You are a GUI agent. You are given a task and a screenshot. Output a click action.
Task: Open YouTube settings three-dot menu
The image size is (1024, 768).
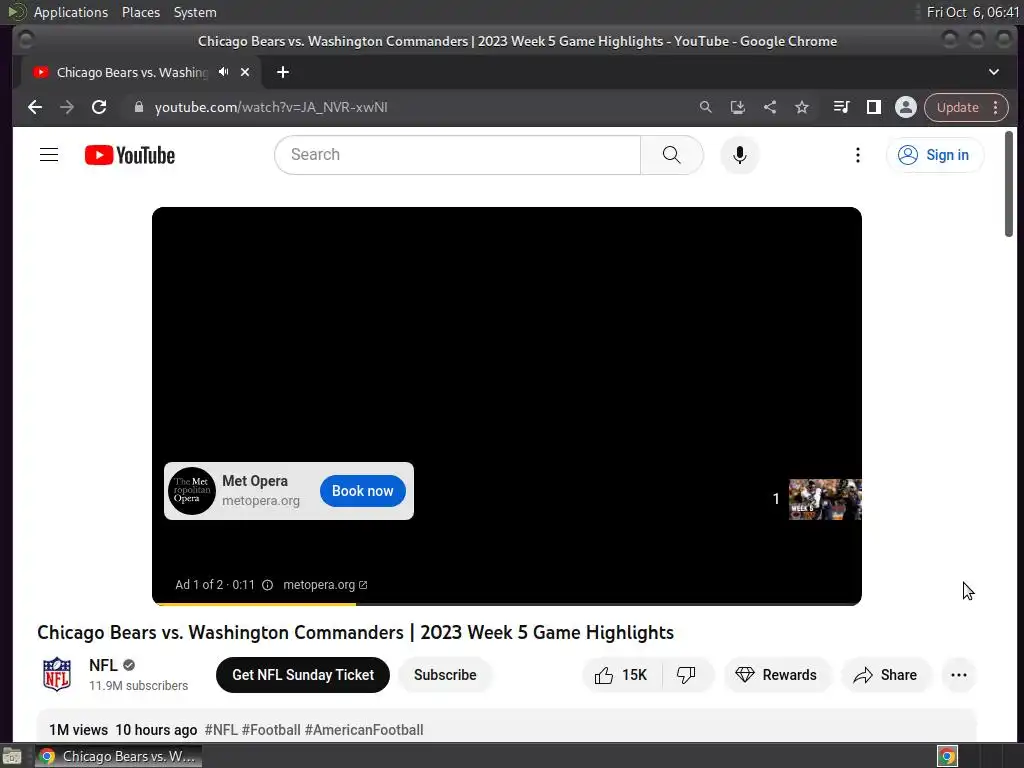click(857, 155)
